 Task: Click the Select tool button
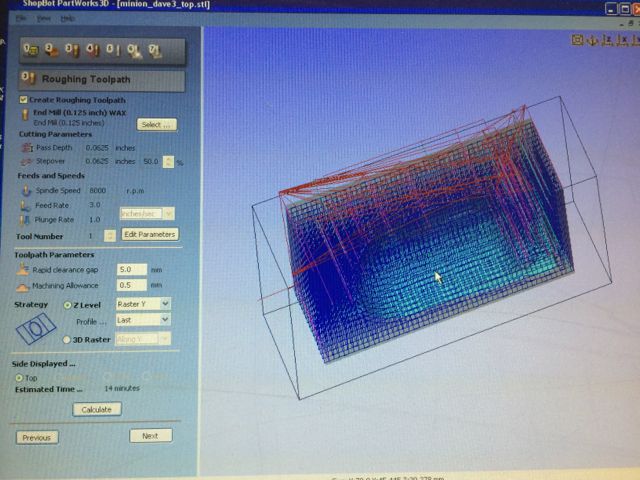click(157, 124)
